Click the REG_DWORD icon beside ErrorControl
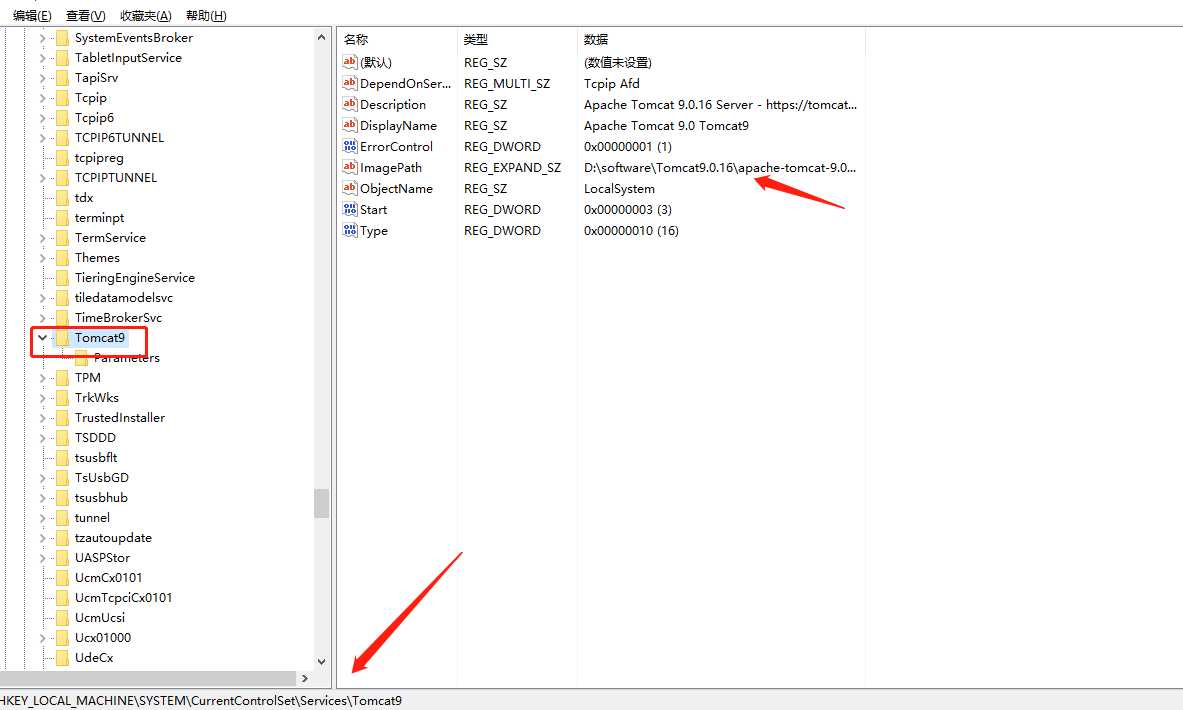 pos(350,146)
